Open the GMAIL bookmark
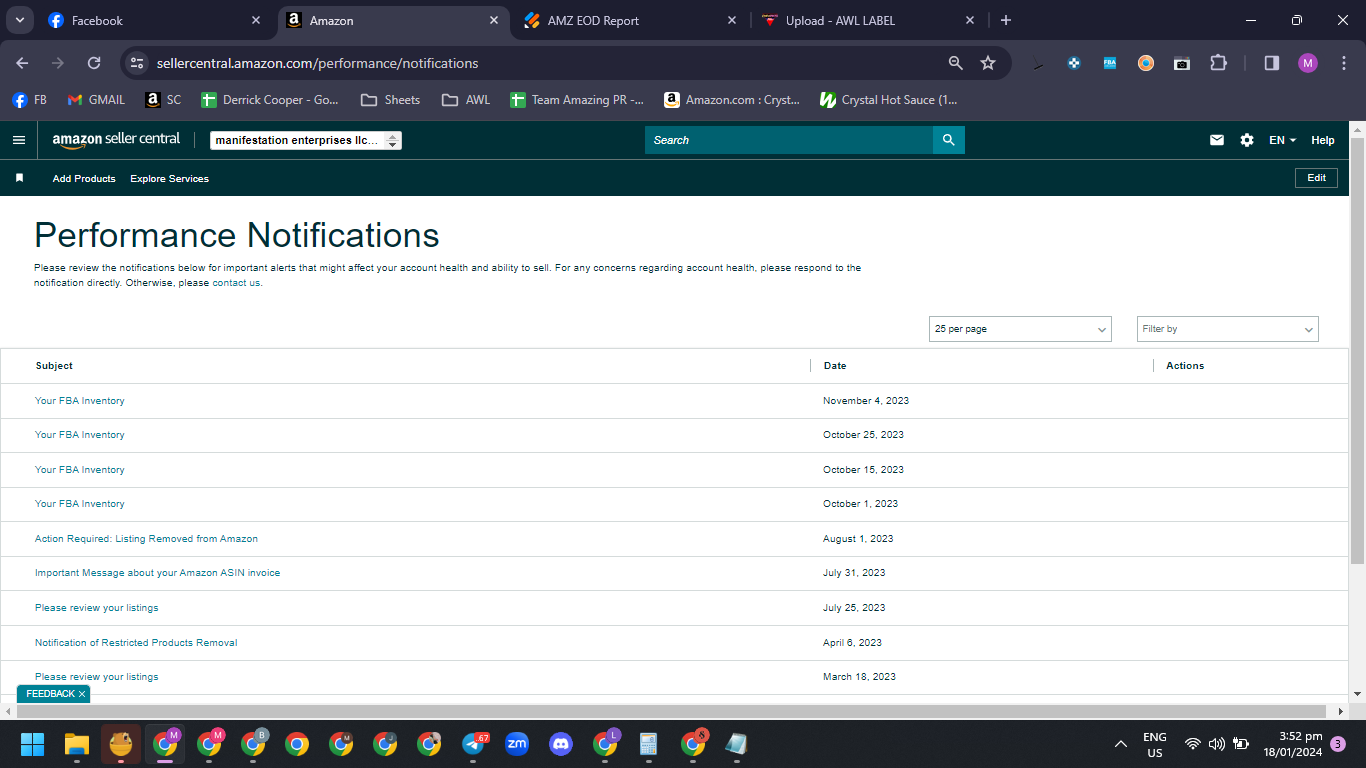The width and height of the screenshot is (1366, 768). pos(96,100)
